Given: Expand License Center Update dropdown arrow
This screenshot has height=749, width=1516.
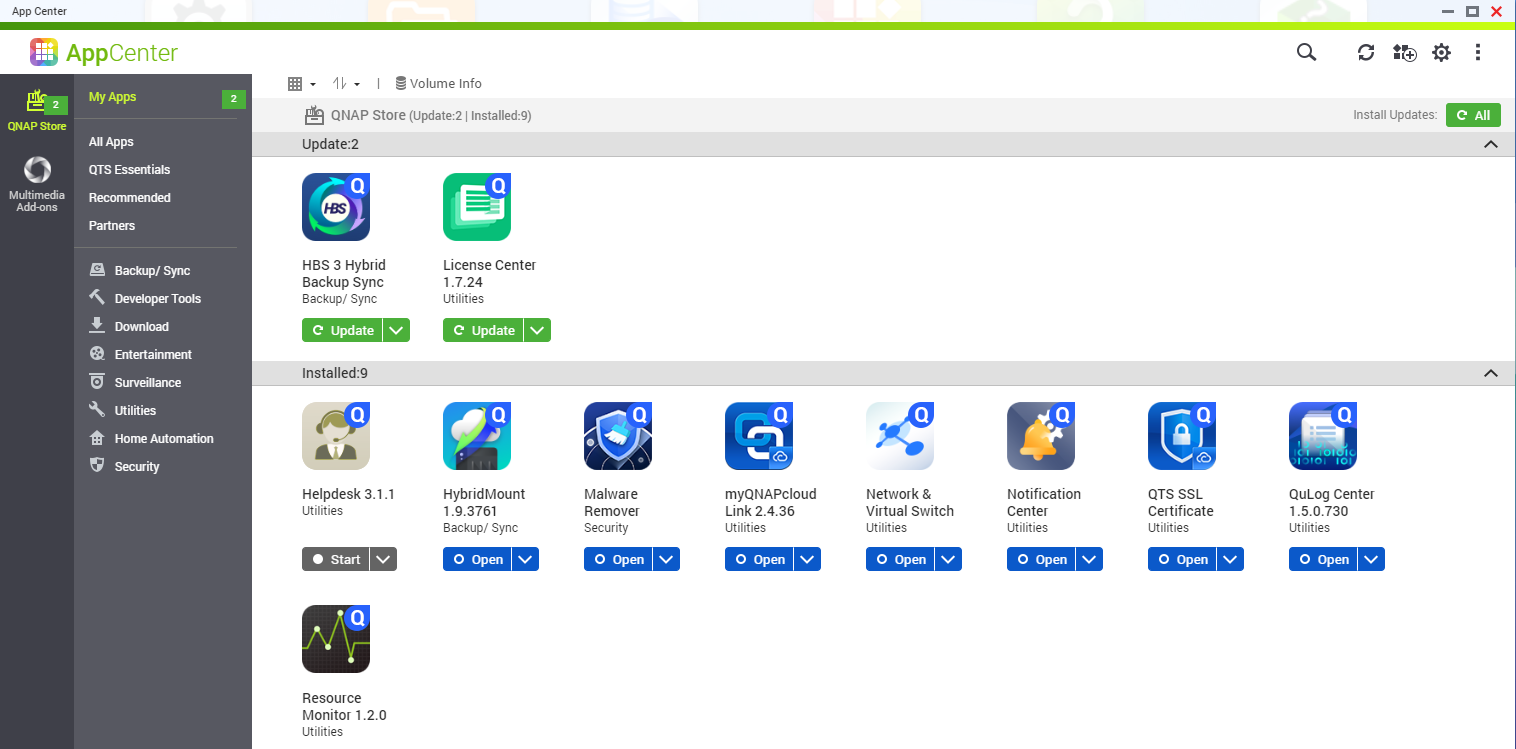Looking at the screenshot, I should coord(537,330).
